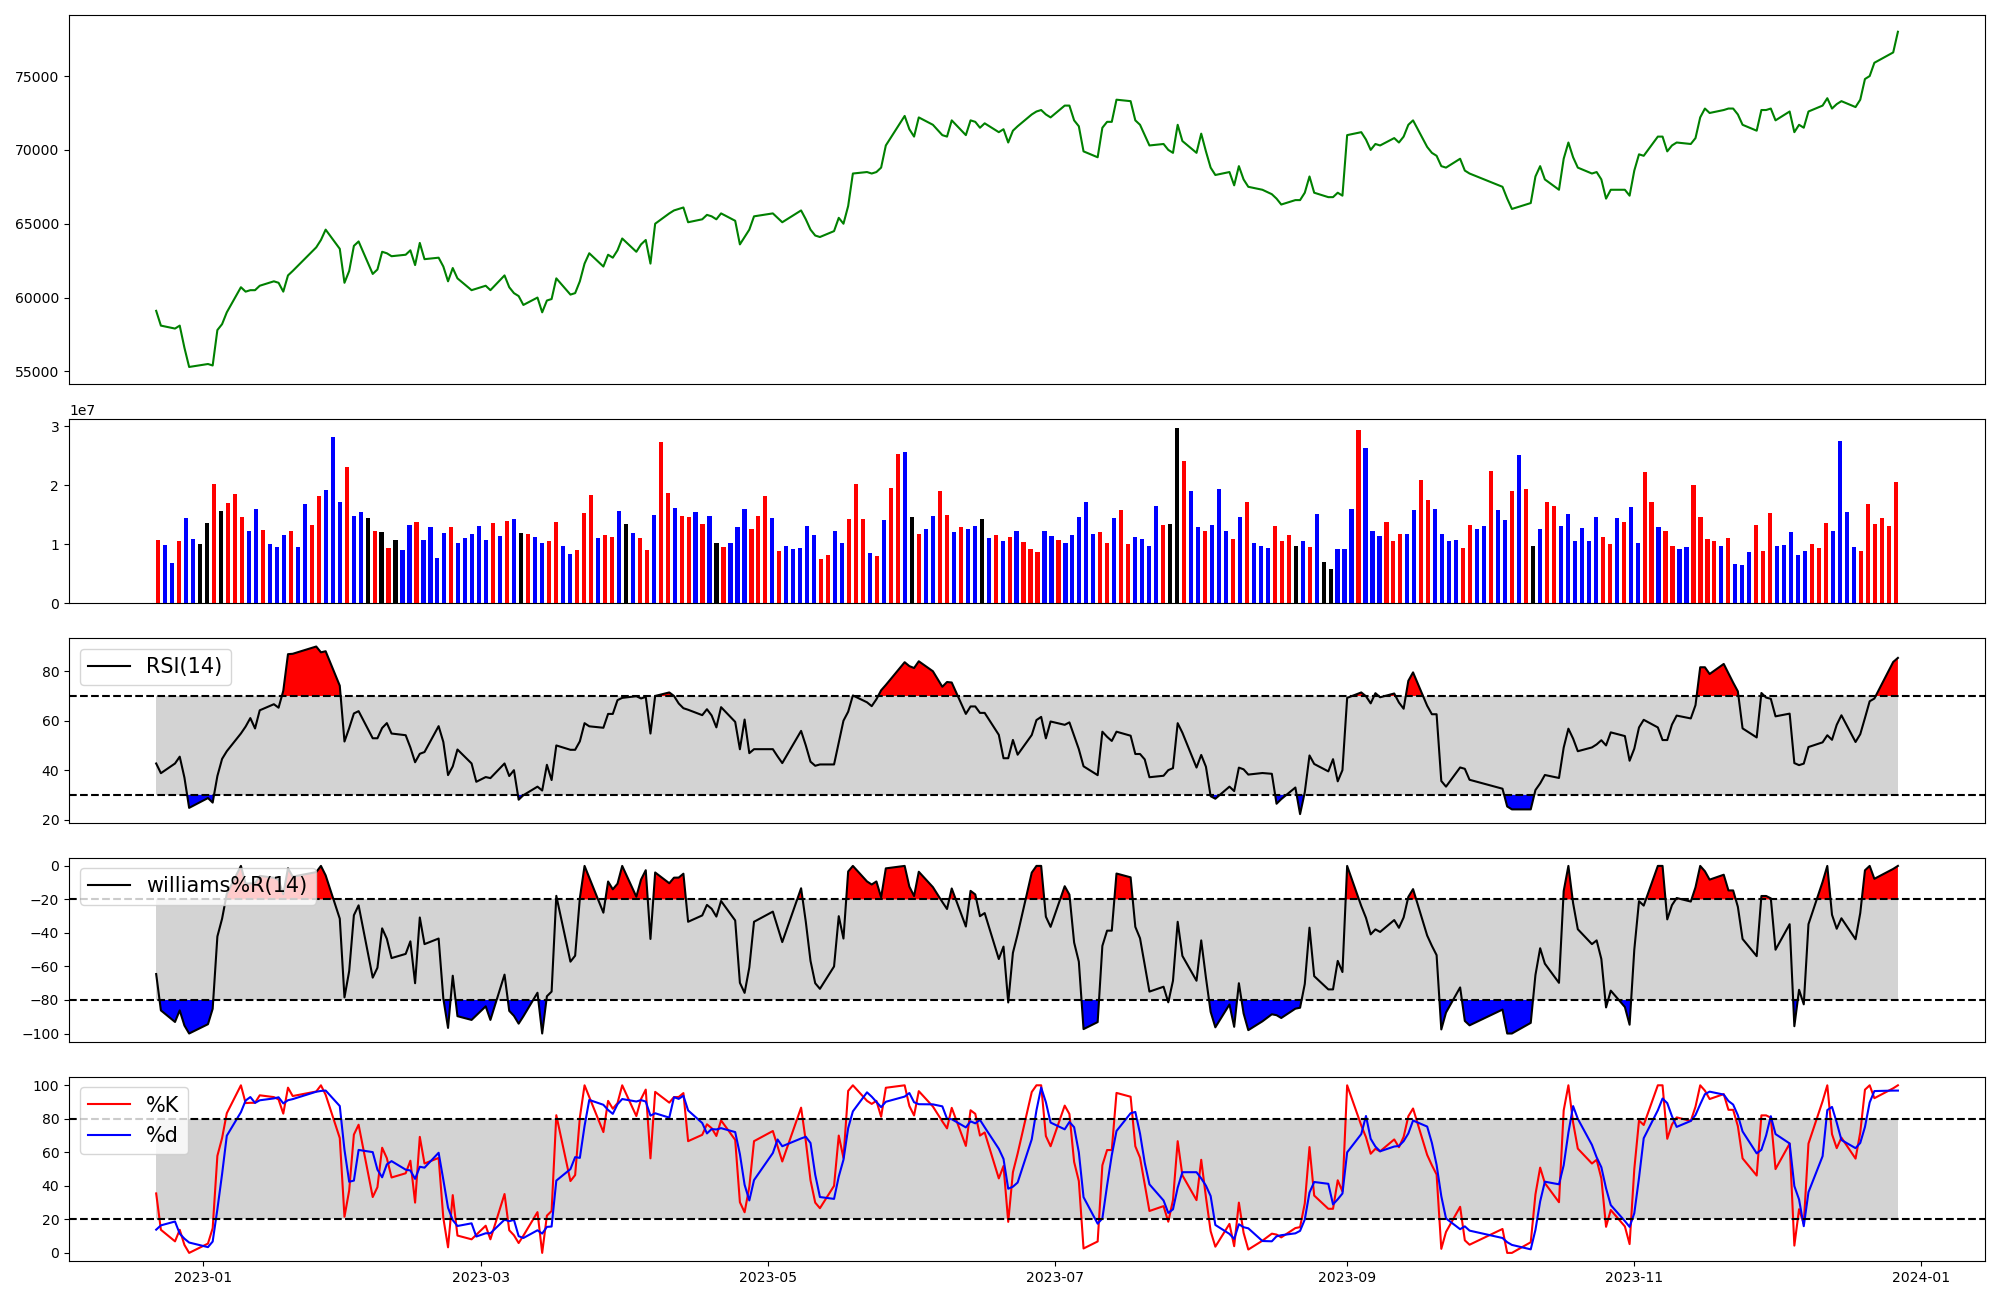Click the blue %d legend entry

point(161,1135)
